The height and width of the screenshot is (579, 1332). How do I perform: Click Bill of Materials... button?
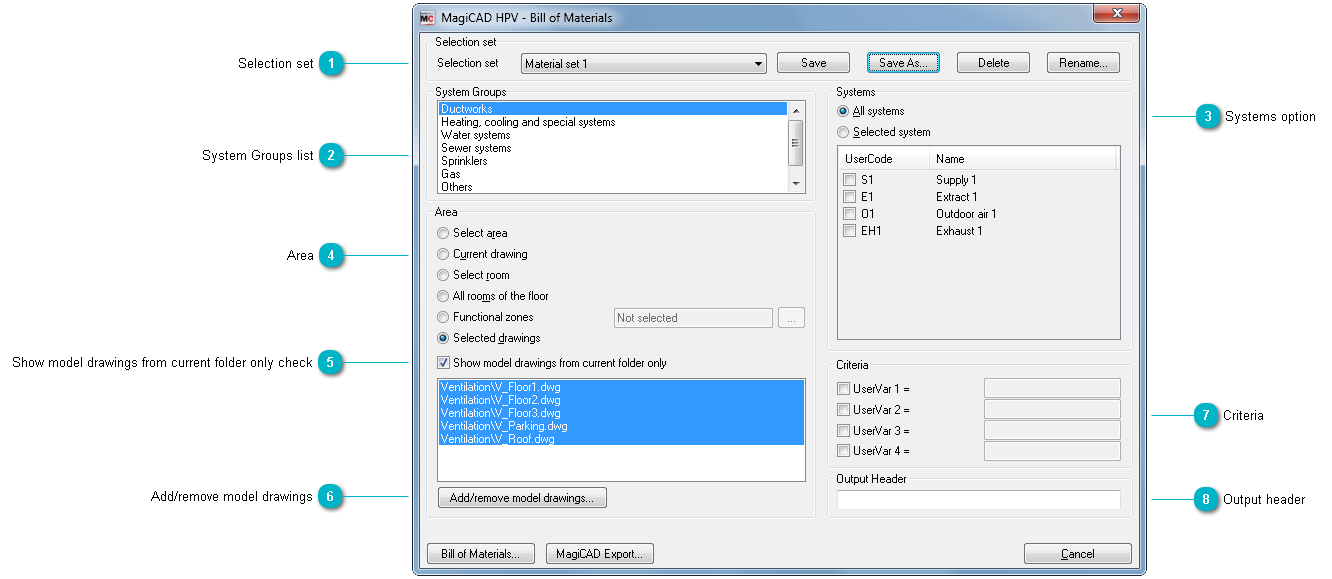[481, 554]
